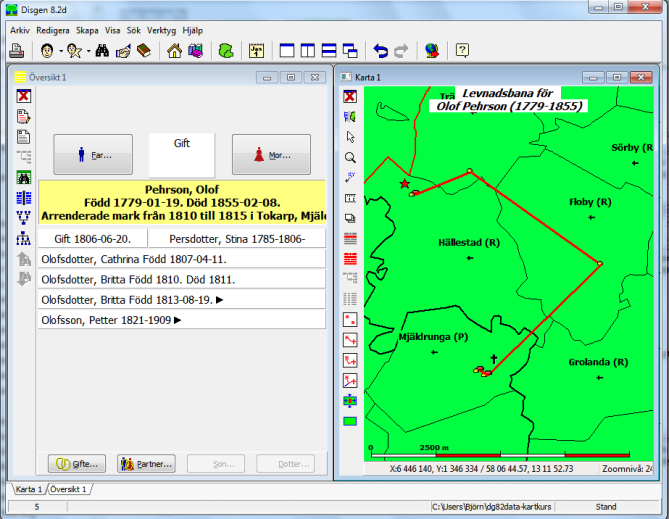This screenshot has width=669, height=519.
Task: Click the house home icon in toolbar
Action: [174, 51]
